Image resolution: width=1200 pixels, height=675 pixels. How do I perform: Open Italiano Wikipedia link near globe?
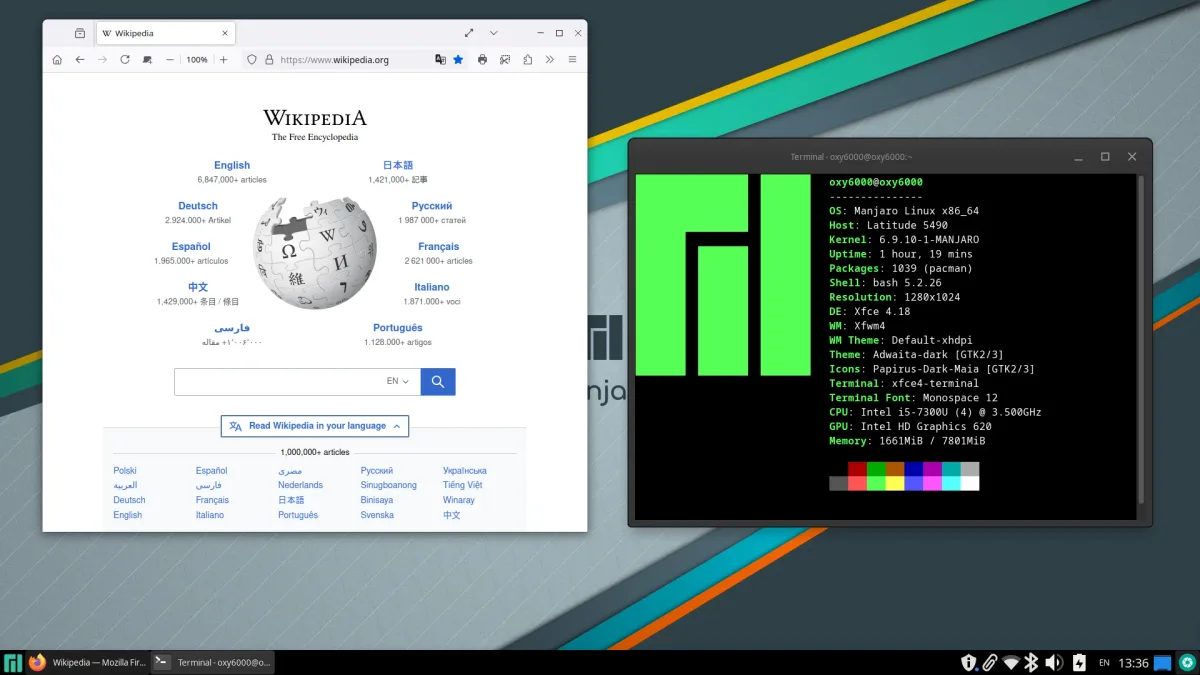point(432,287)
